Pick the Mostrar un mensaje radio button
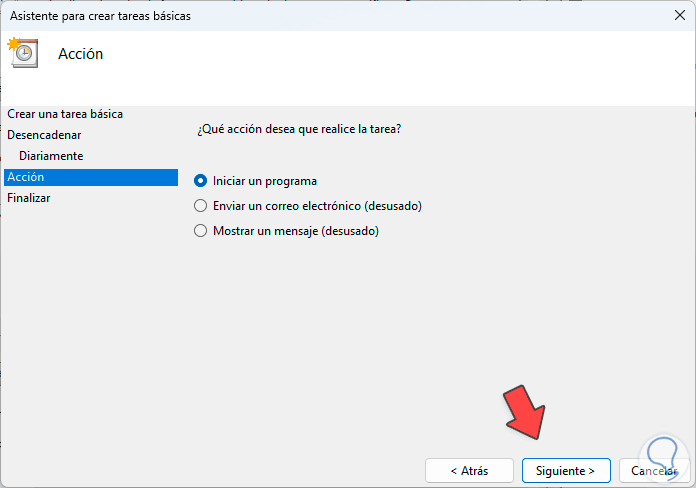696x488 pixels. click(x=200, y=231)
